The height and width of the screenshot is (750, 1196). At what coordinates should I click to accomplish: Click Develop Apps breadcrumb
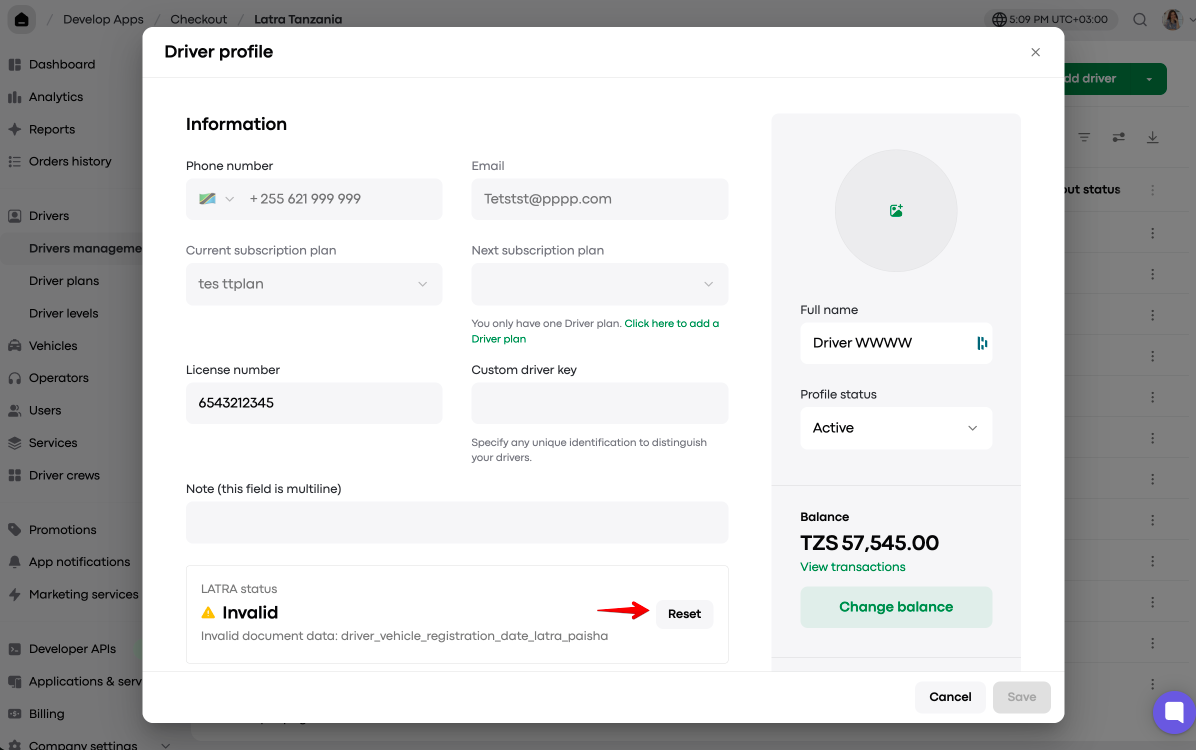[103, 19]
